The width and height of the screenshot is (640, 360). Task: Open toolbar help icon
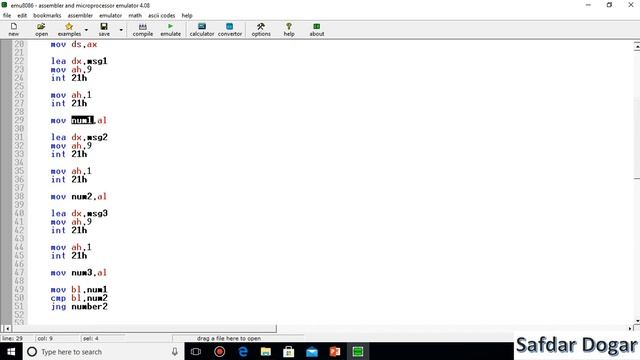click(x=289, y=29)
